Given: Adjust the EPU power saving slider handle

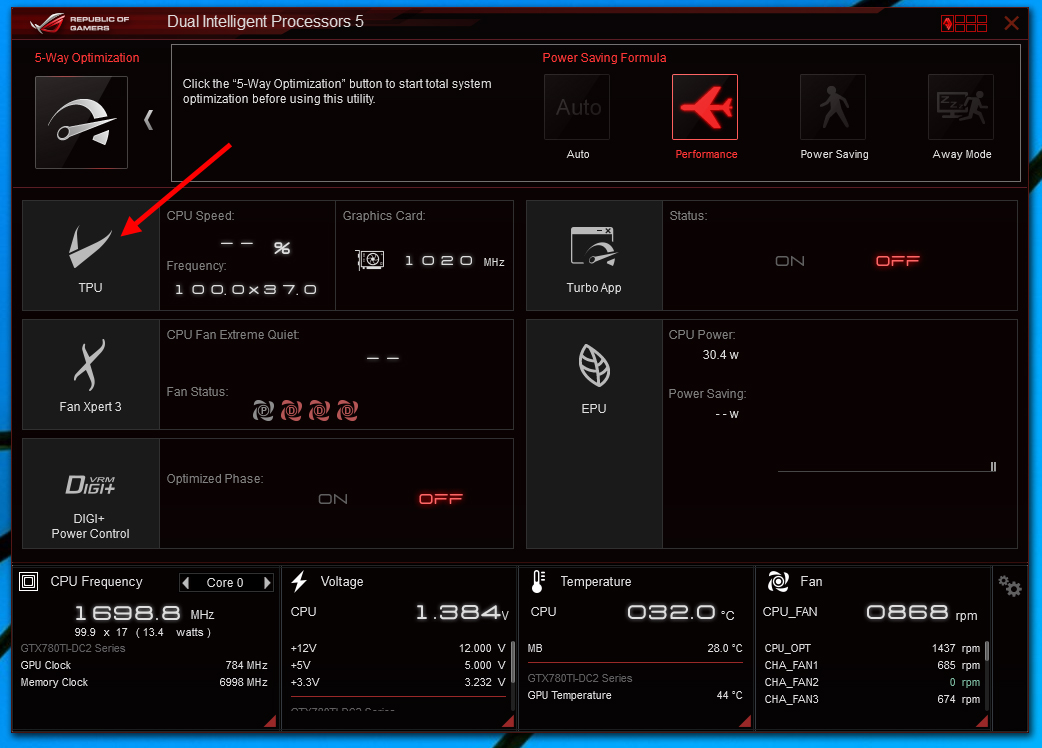Looking at the screenshot, I should pos(993,466).
